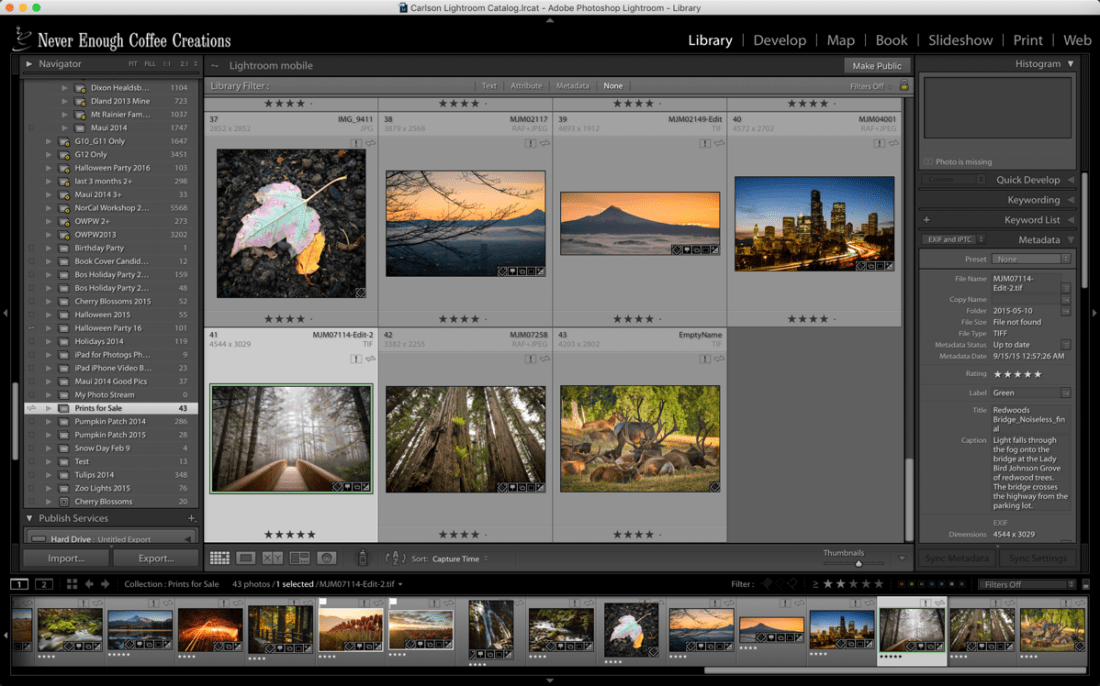Open Compare view (X|Y) icon
Screen dimensions: 1100x686
click(273, 558)
